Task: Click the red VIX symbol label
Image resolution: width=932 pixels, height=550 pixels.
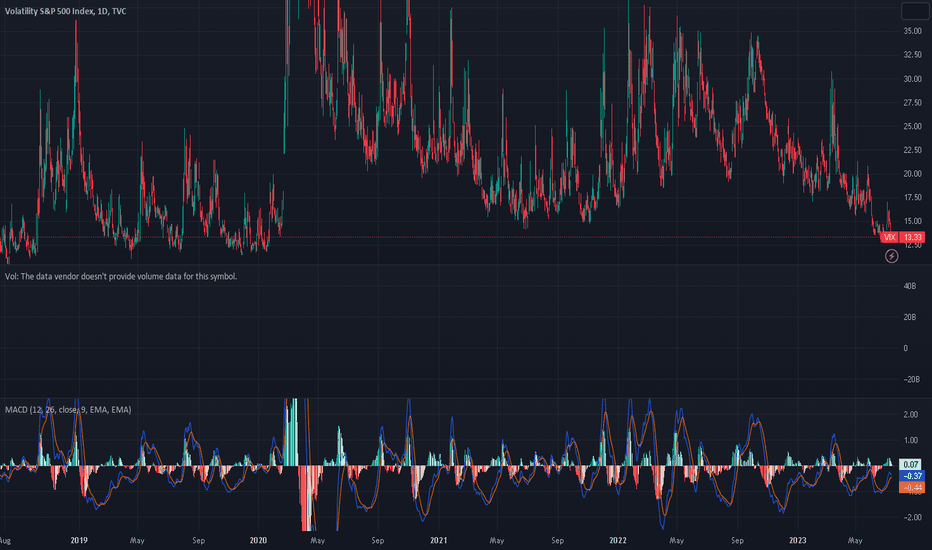Action: tap(889, 237)
